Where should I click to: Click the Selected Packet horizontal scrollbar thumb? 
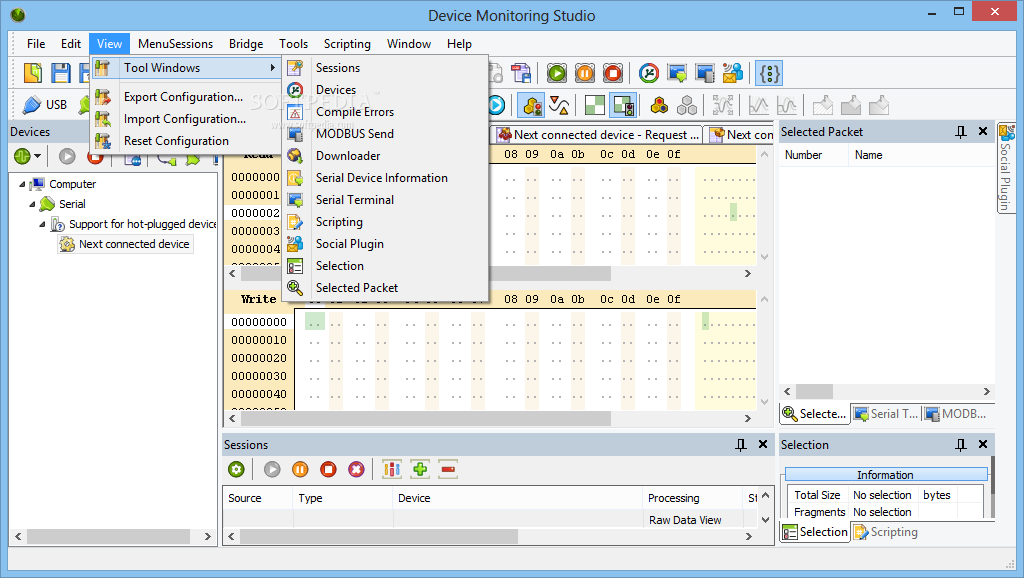(x=814, y=392)
